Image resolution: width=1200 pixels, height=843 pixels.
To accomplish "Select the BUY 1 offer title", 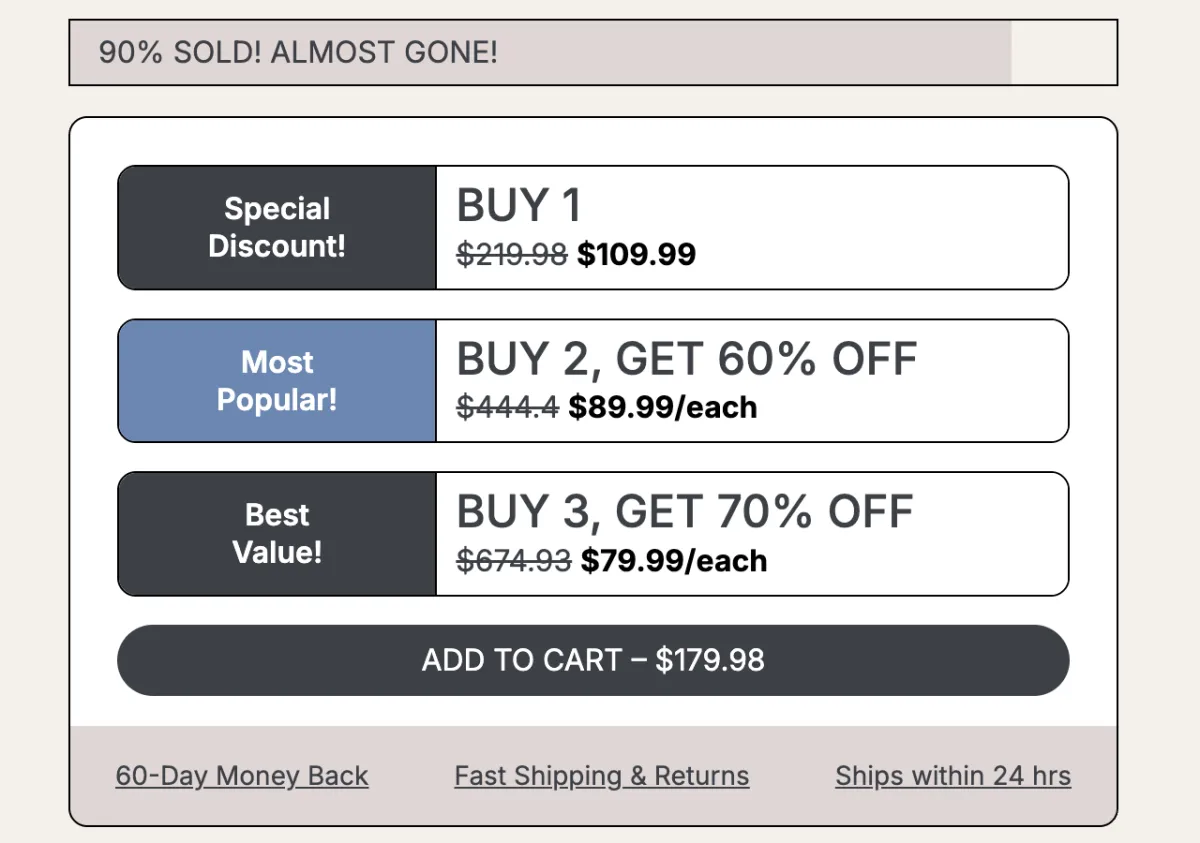I will click(x=518, y=206).
